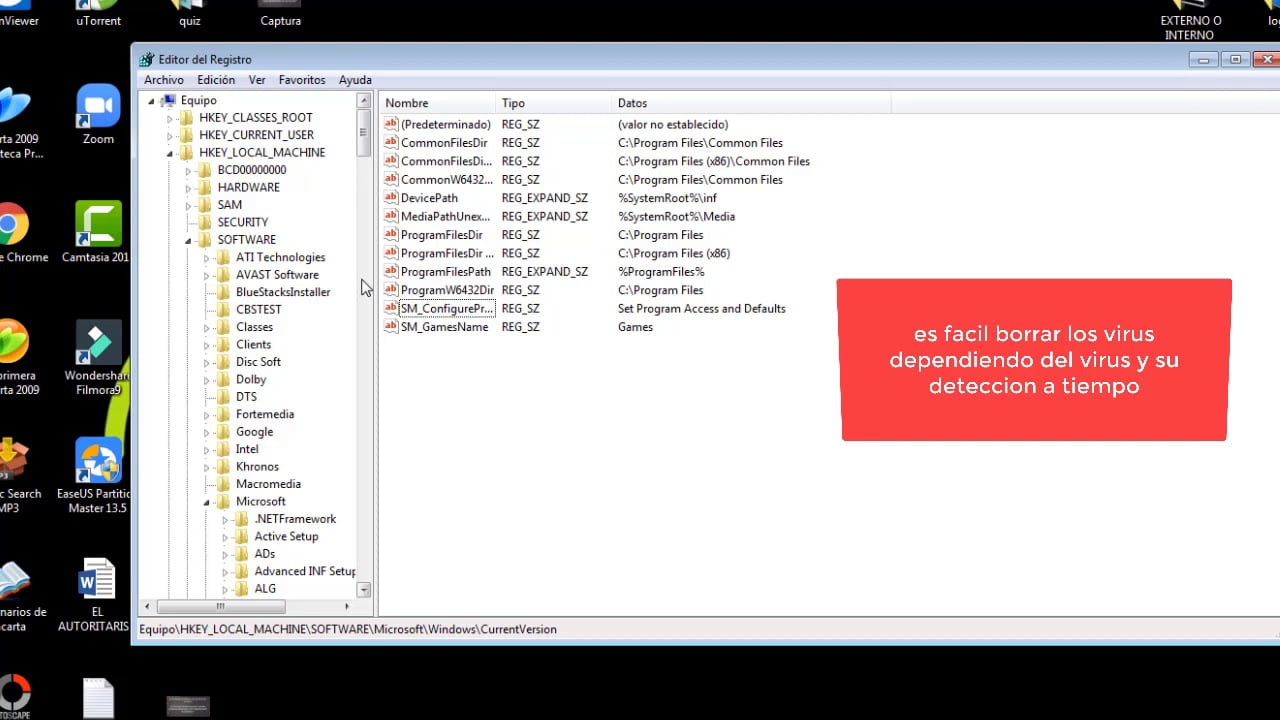Click tree vertical scrollbar down arrow
The image size is (1280, 720).
pyautogui.click(x=364, y=590)
